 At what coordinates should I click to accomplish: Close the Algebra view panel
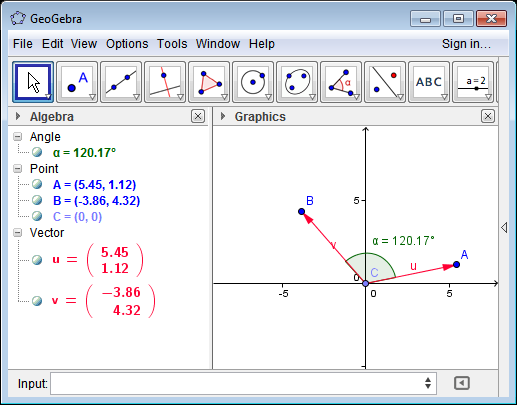coord(198,116)
